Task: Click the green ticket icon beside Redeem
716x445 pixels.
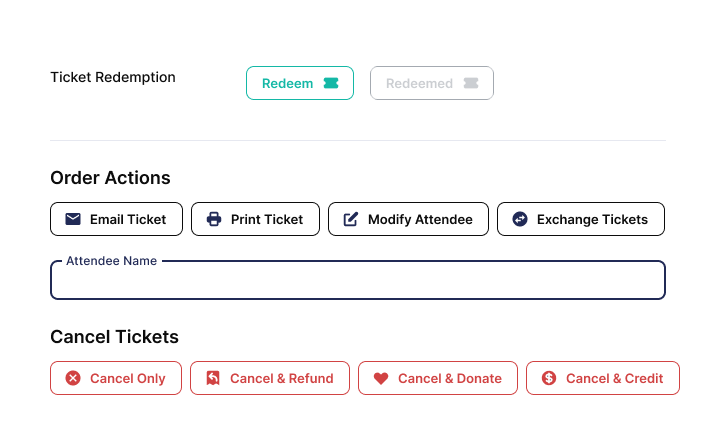Action: pyautogui.click(x=331, y=83)
